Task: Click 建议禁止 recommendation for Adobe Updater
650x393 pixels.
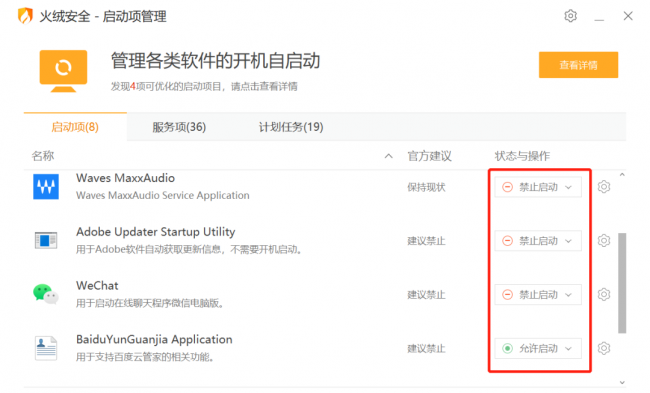Action: (x=426, y=241)
